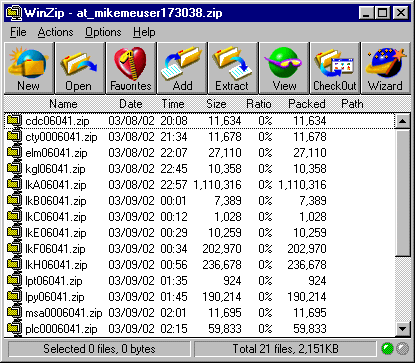The image size is (415, 363).
Task: Click the status text 'Total 21 files, 2,151KB'
Action: 285,349
